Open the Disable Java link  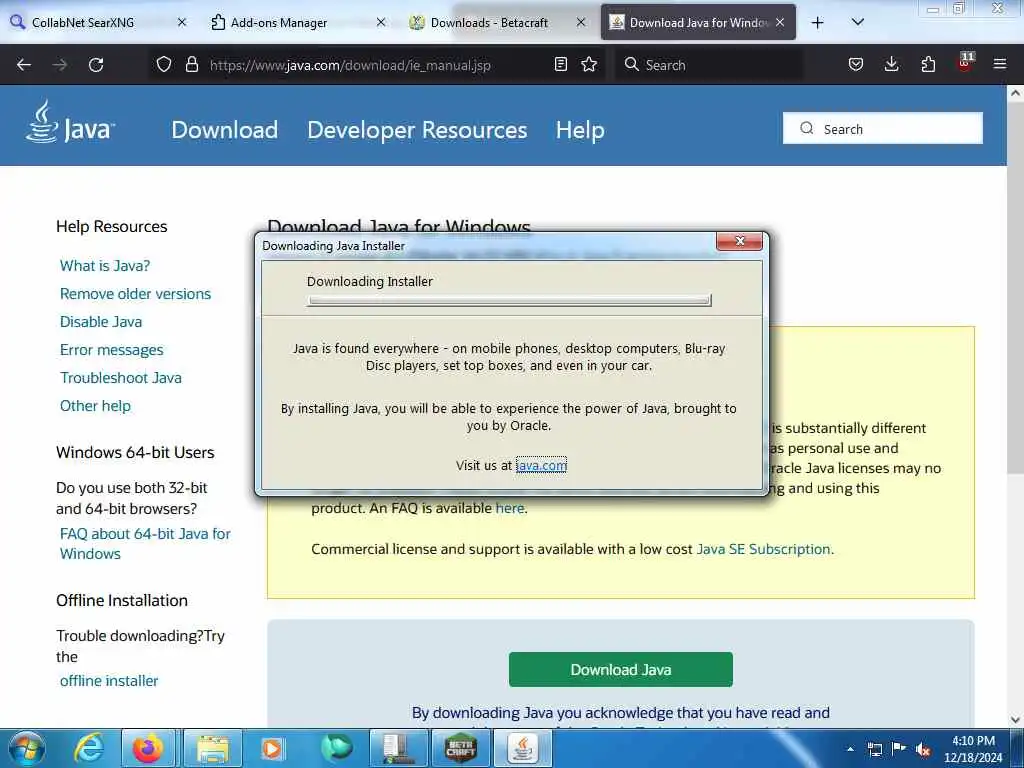point(101,322)
